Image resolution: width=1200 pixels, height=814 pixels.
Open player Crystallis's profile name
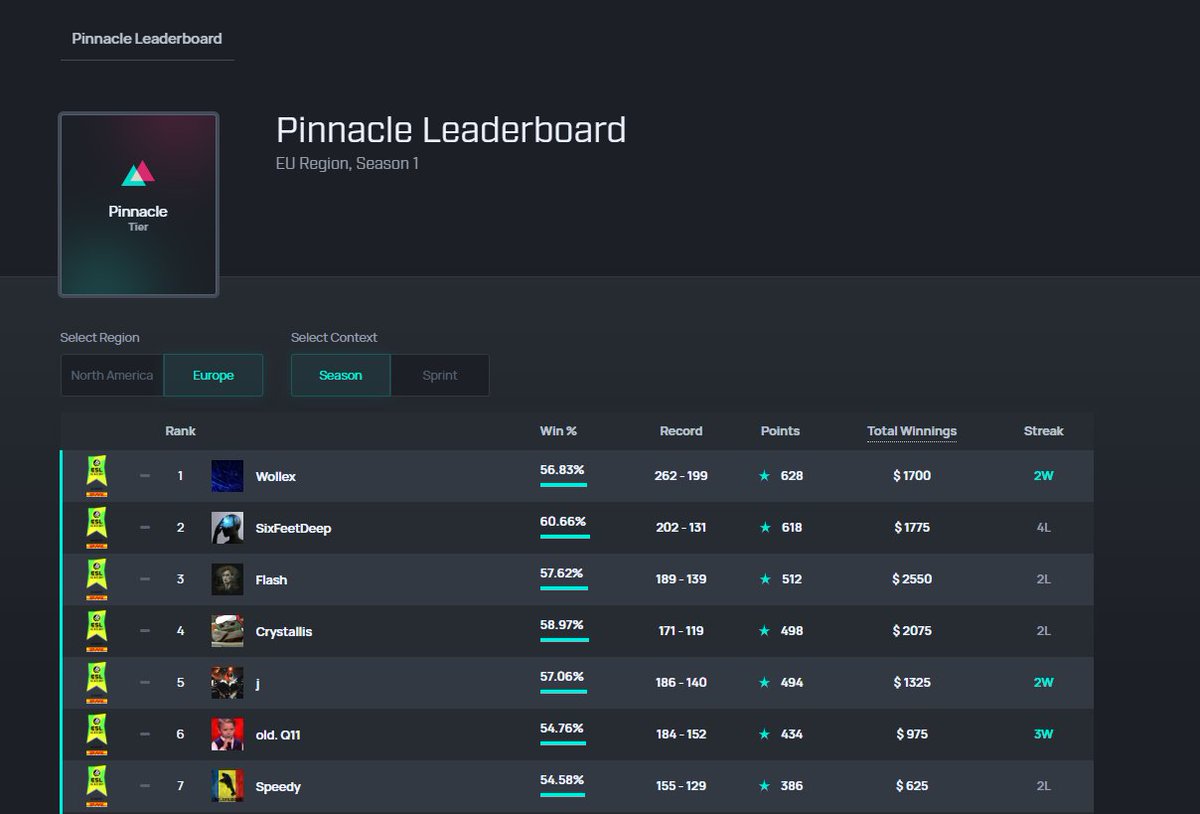(x=284, y=632)
